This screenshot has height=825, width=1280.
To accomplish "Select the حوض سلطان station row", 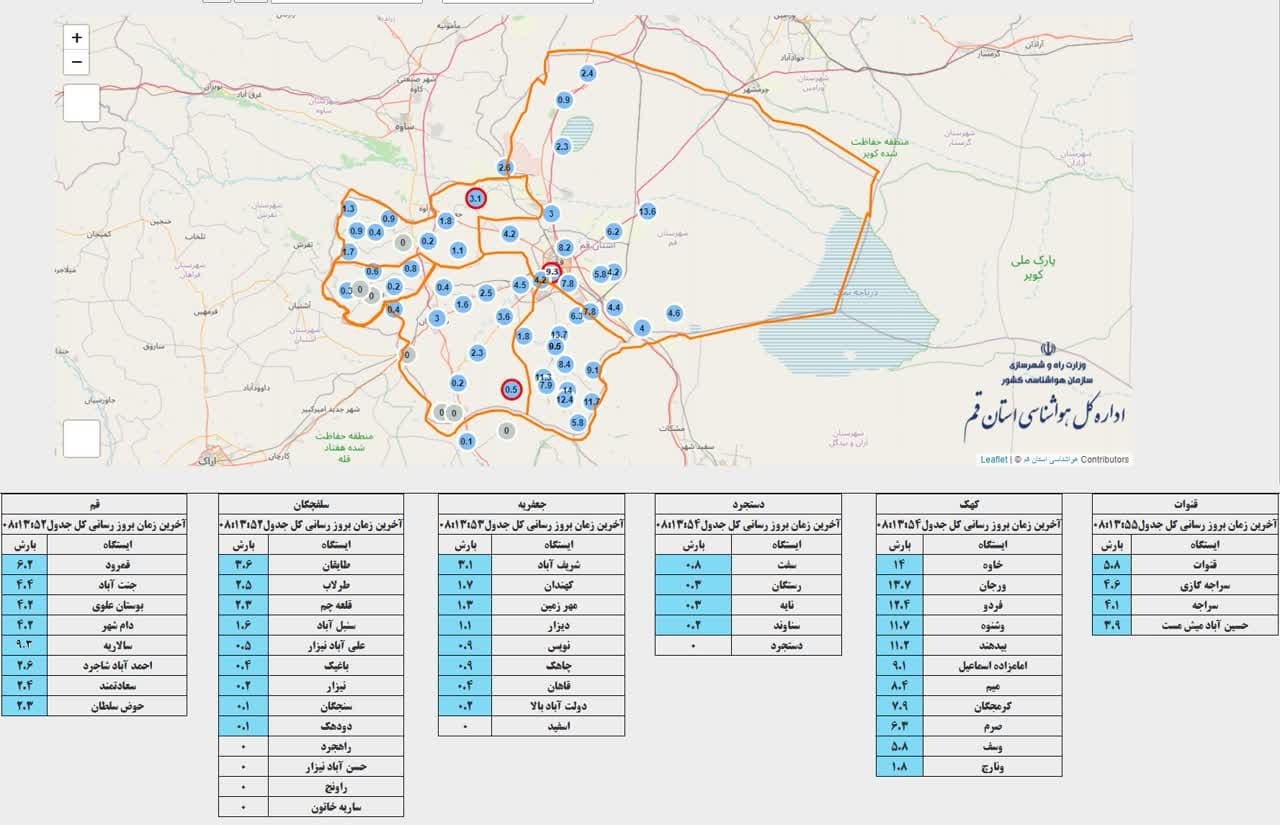I will pyautogui.click(x=95, y=705).
